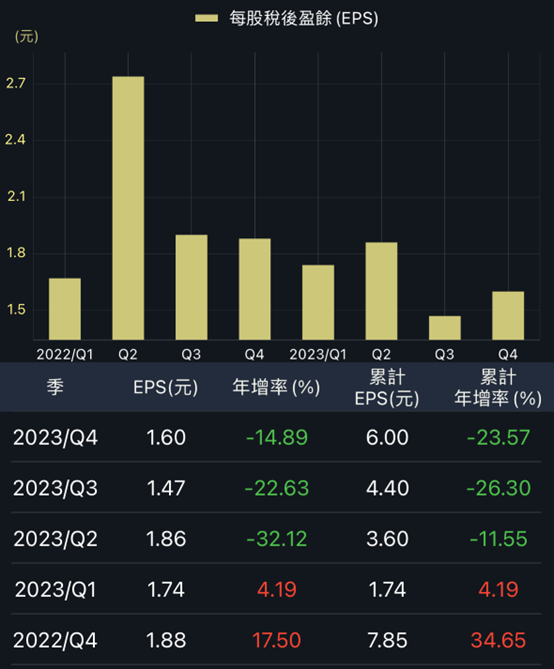Click the EPS value 1.88
The height and width of the screenshot is (669, 554).
click(166, 641)
